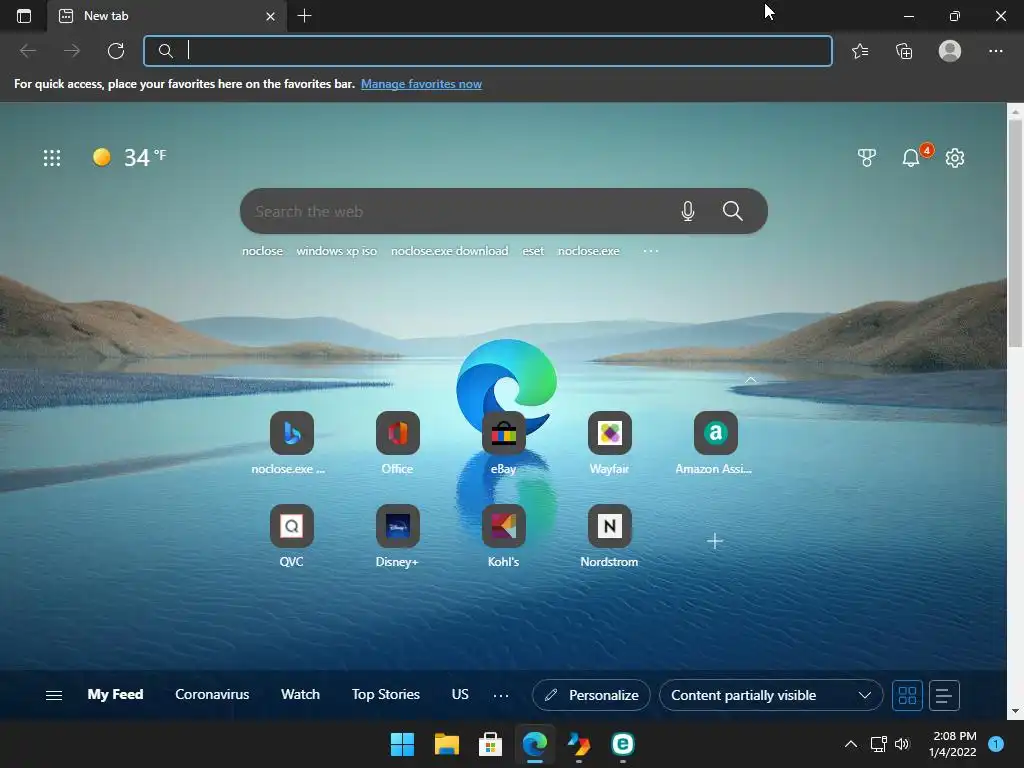Open the profile avatar
This screenshot has height=768, width=1024.
pyautogui.click(x=950, y=51)
